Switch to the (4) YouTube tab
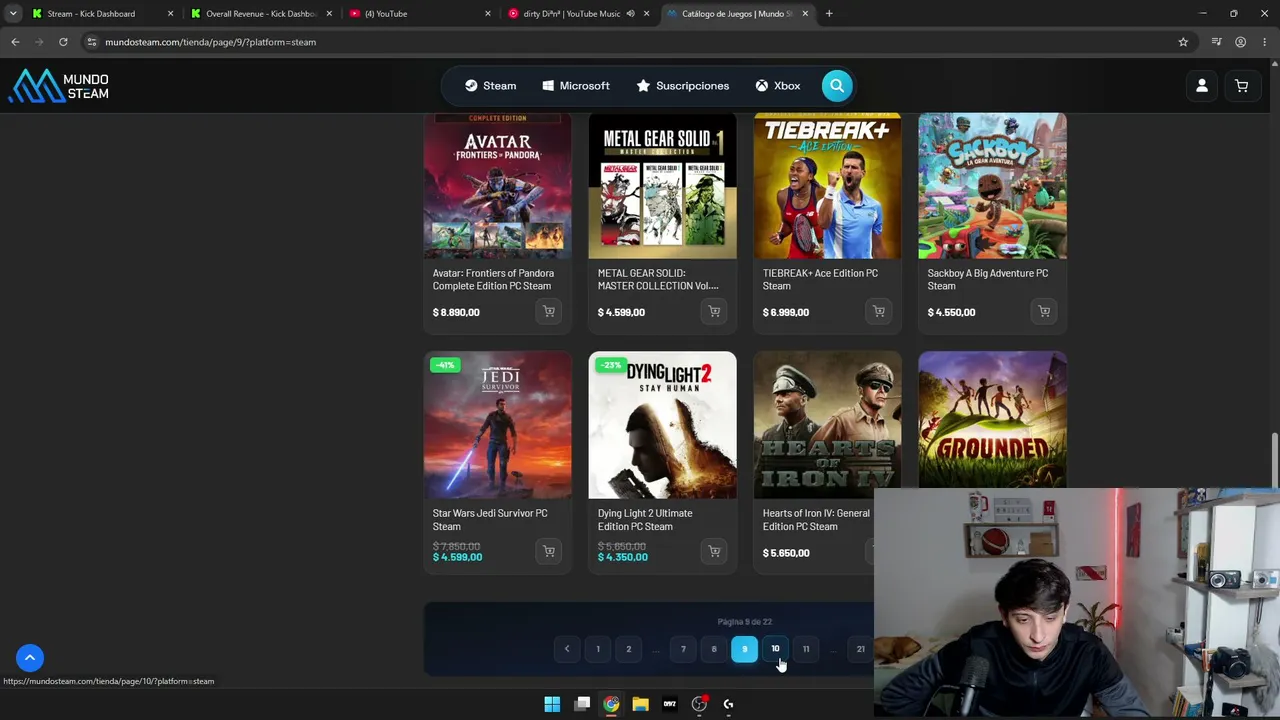Viewport: 1280px width, 720px height. coord(420,14)
